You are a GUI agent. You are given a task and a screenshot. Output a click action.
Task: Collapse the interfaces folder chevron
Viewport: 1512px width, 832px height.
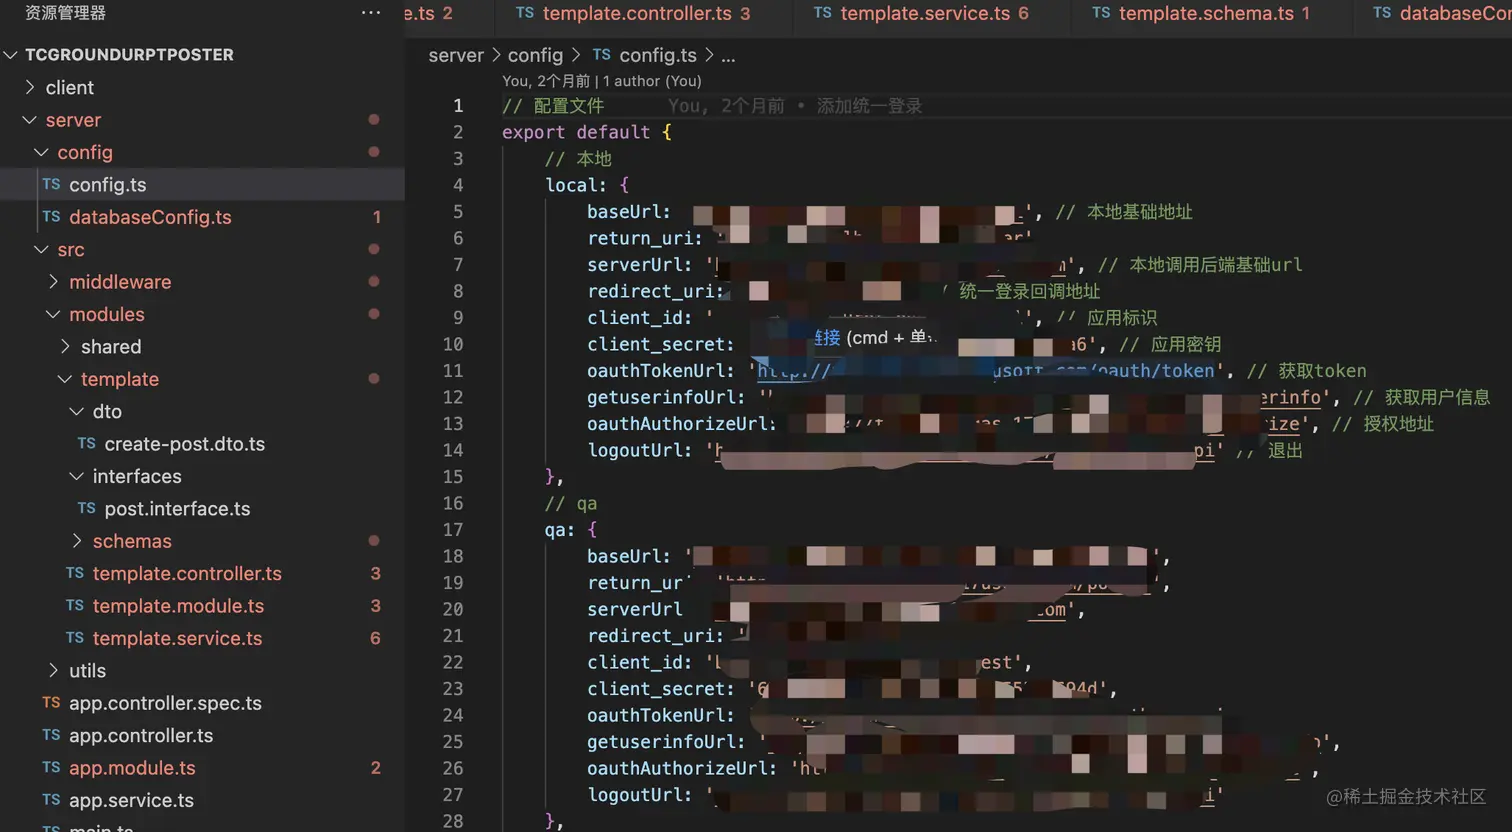77,476
